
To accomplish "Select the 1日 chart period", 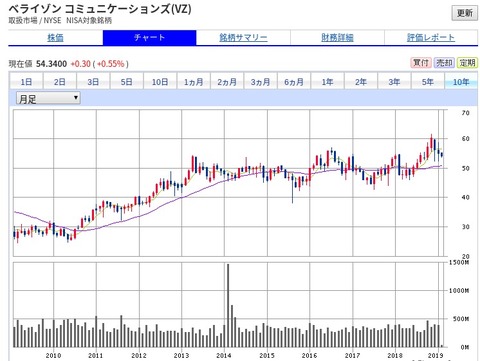I will (x=26, y=82).
